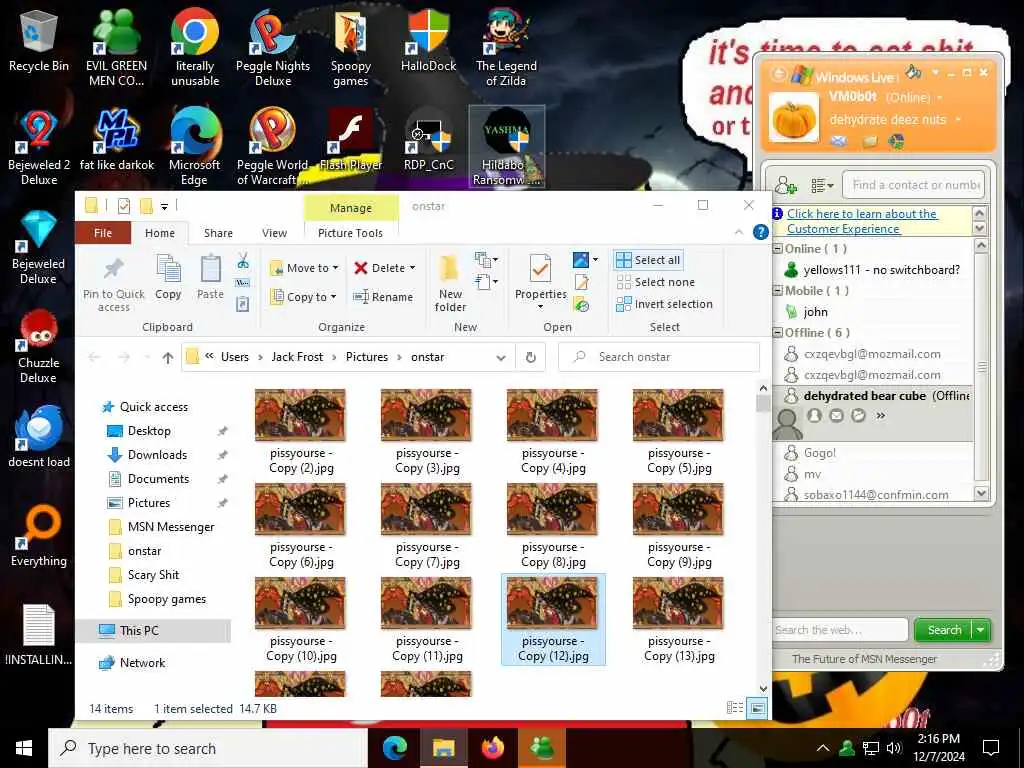Screen dimensions: 1024x768
Task: Click the Add a contact icon in Messenger
Action: pos(786,185)
